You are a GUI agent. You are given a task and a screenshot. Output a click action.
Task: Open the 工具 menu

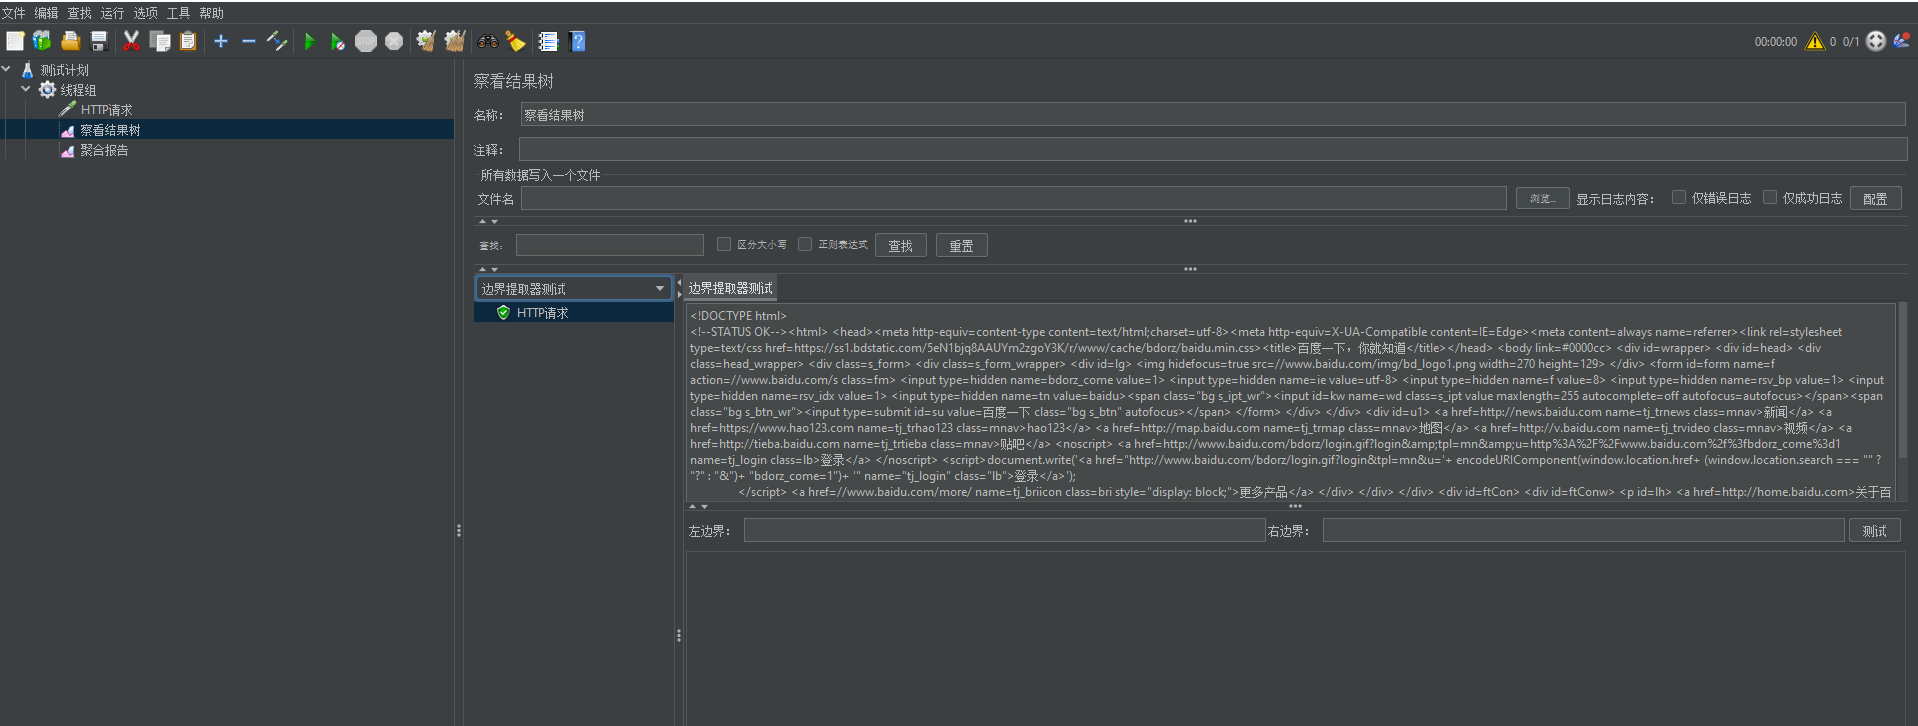point(179,13)
